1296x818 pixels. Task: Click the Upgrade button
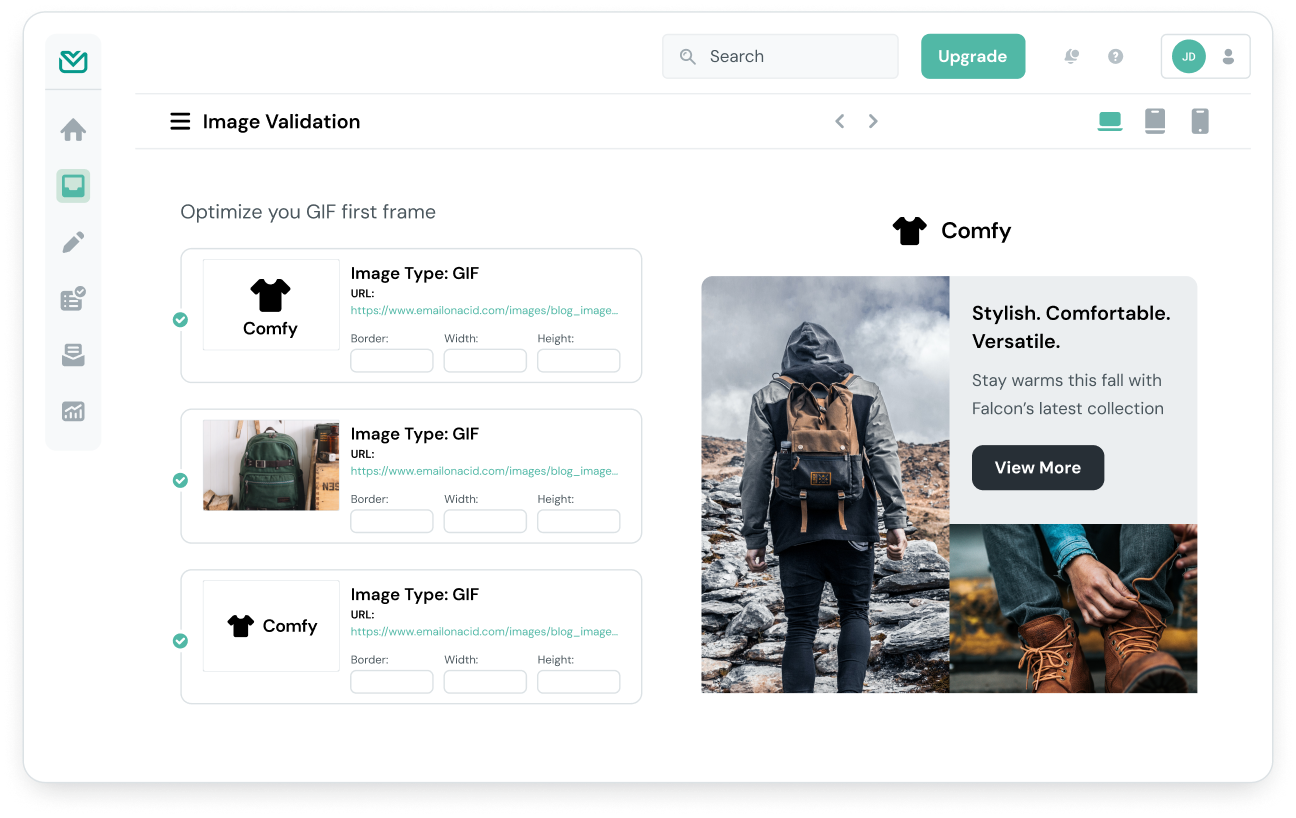(x=973, y=56)
